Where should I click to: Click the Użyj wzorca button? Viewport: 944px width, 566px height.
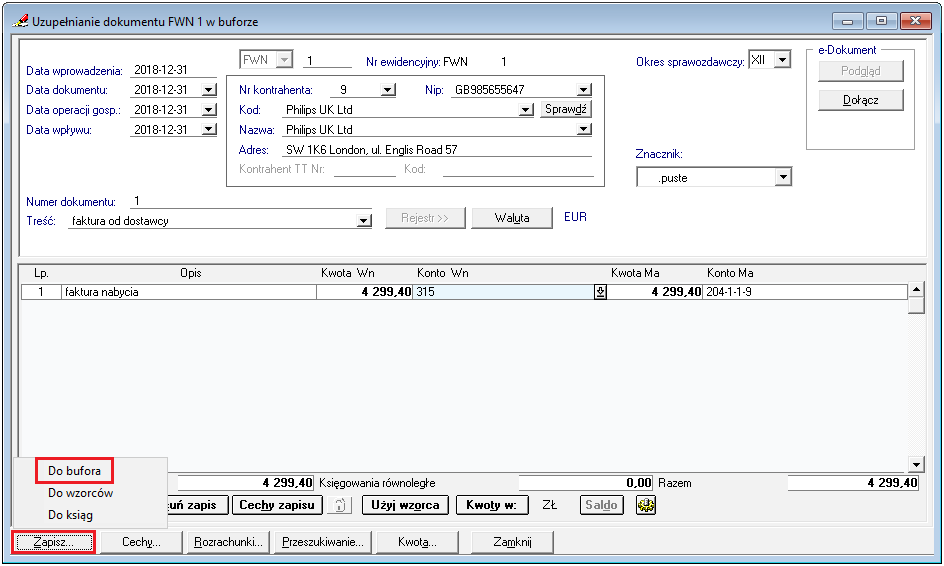(x=405, y=505)
